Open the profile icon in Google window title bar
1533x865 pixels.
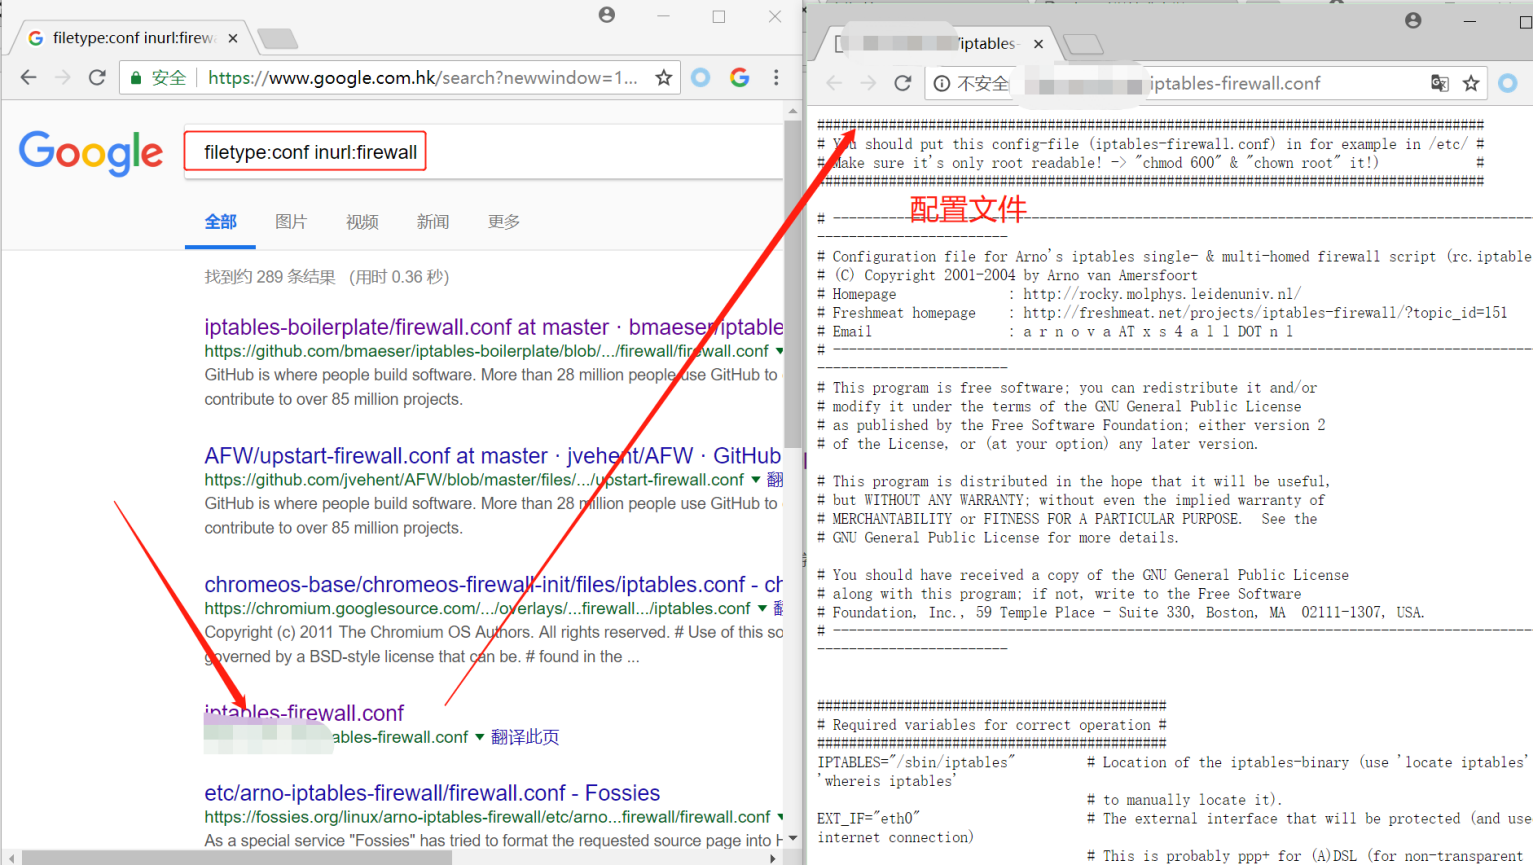click(607, 15)
